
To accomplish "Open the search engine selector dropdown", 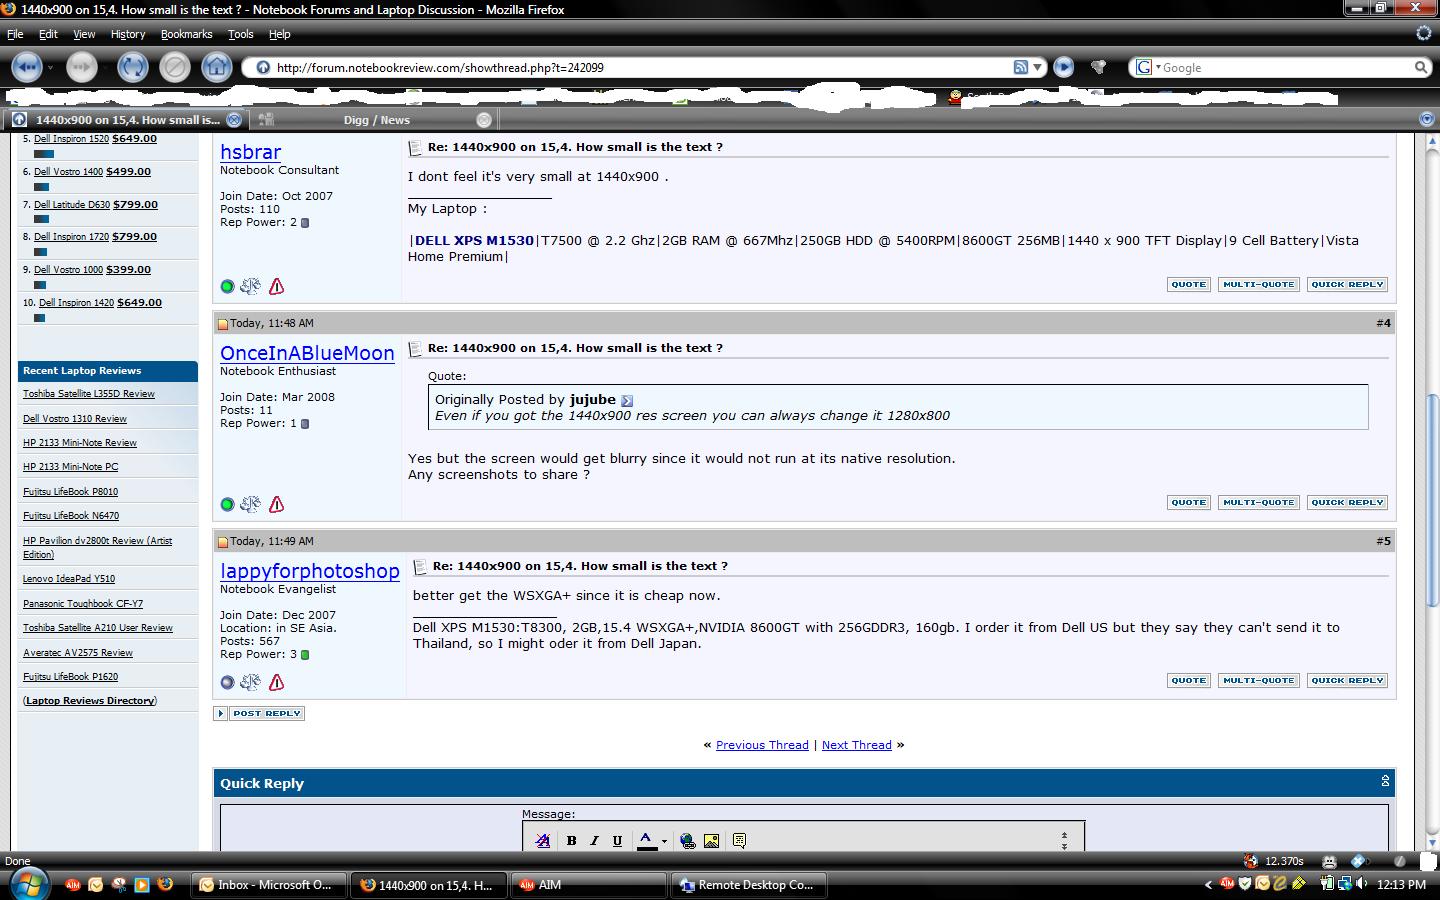I will [1158, 67].
